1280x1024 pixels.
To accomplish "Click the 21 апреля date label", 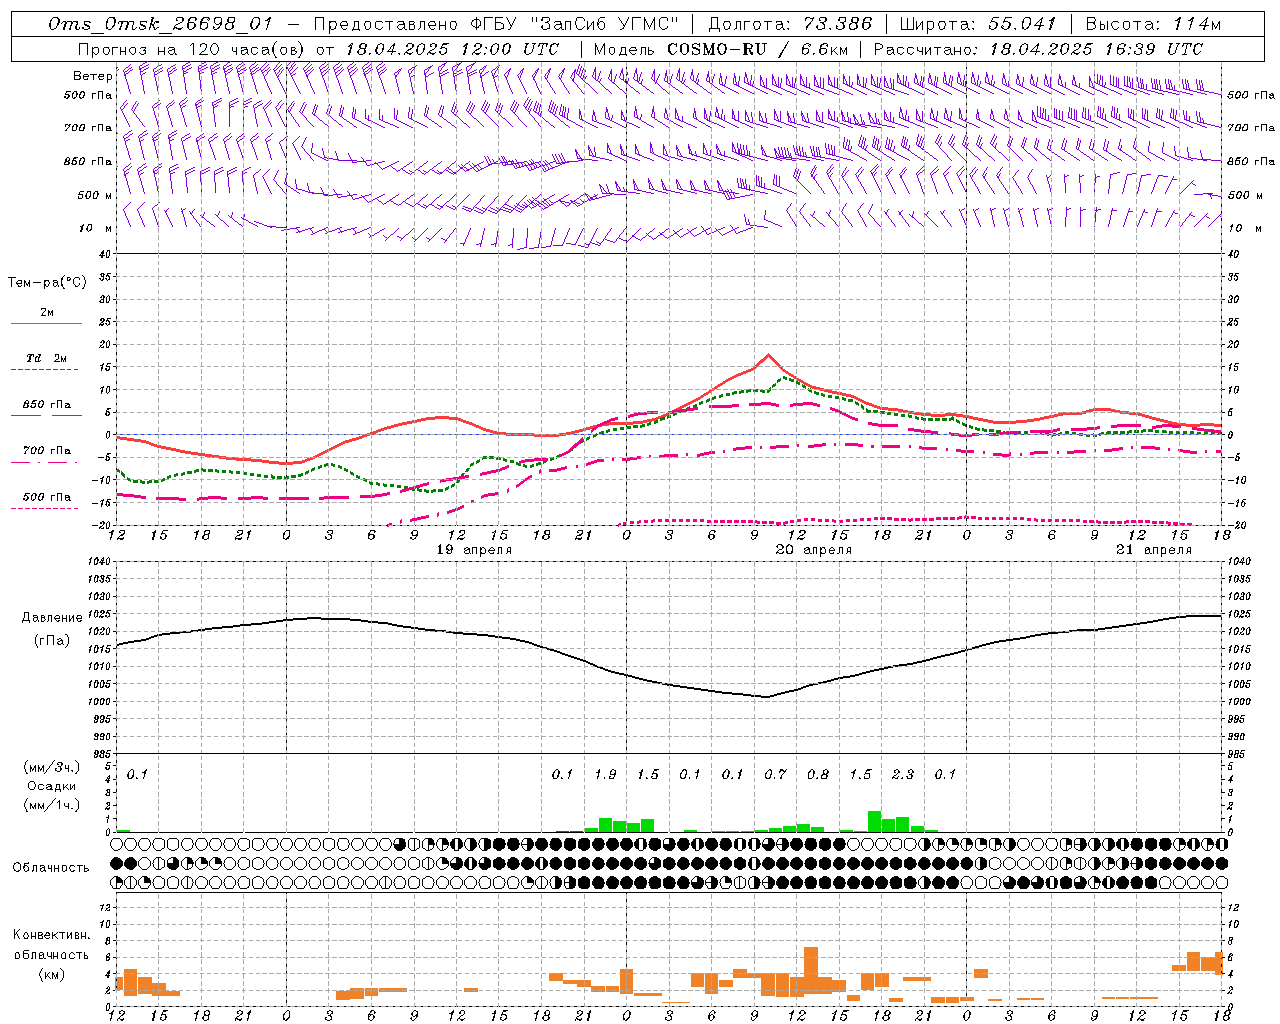I will tap(1154, 550).
